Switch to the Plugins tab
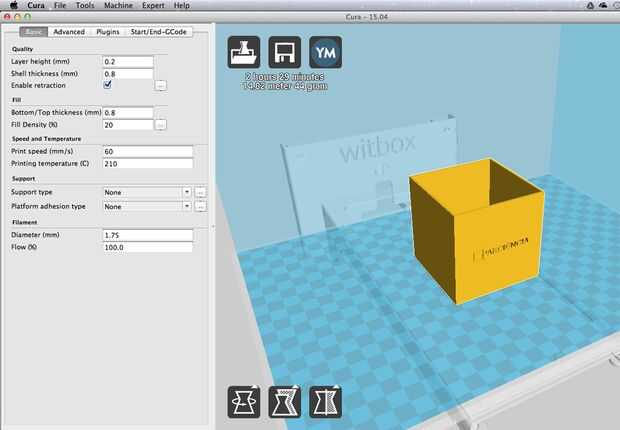Image resolution: width=620 pixels, height=430 pixels. [108, 32]
